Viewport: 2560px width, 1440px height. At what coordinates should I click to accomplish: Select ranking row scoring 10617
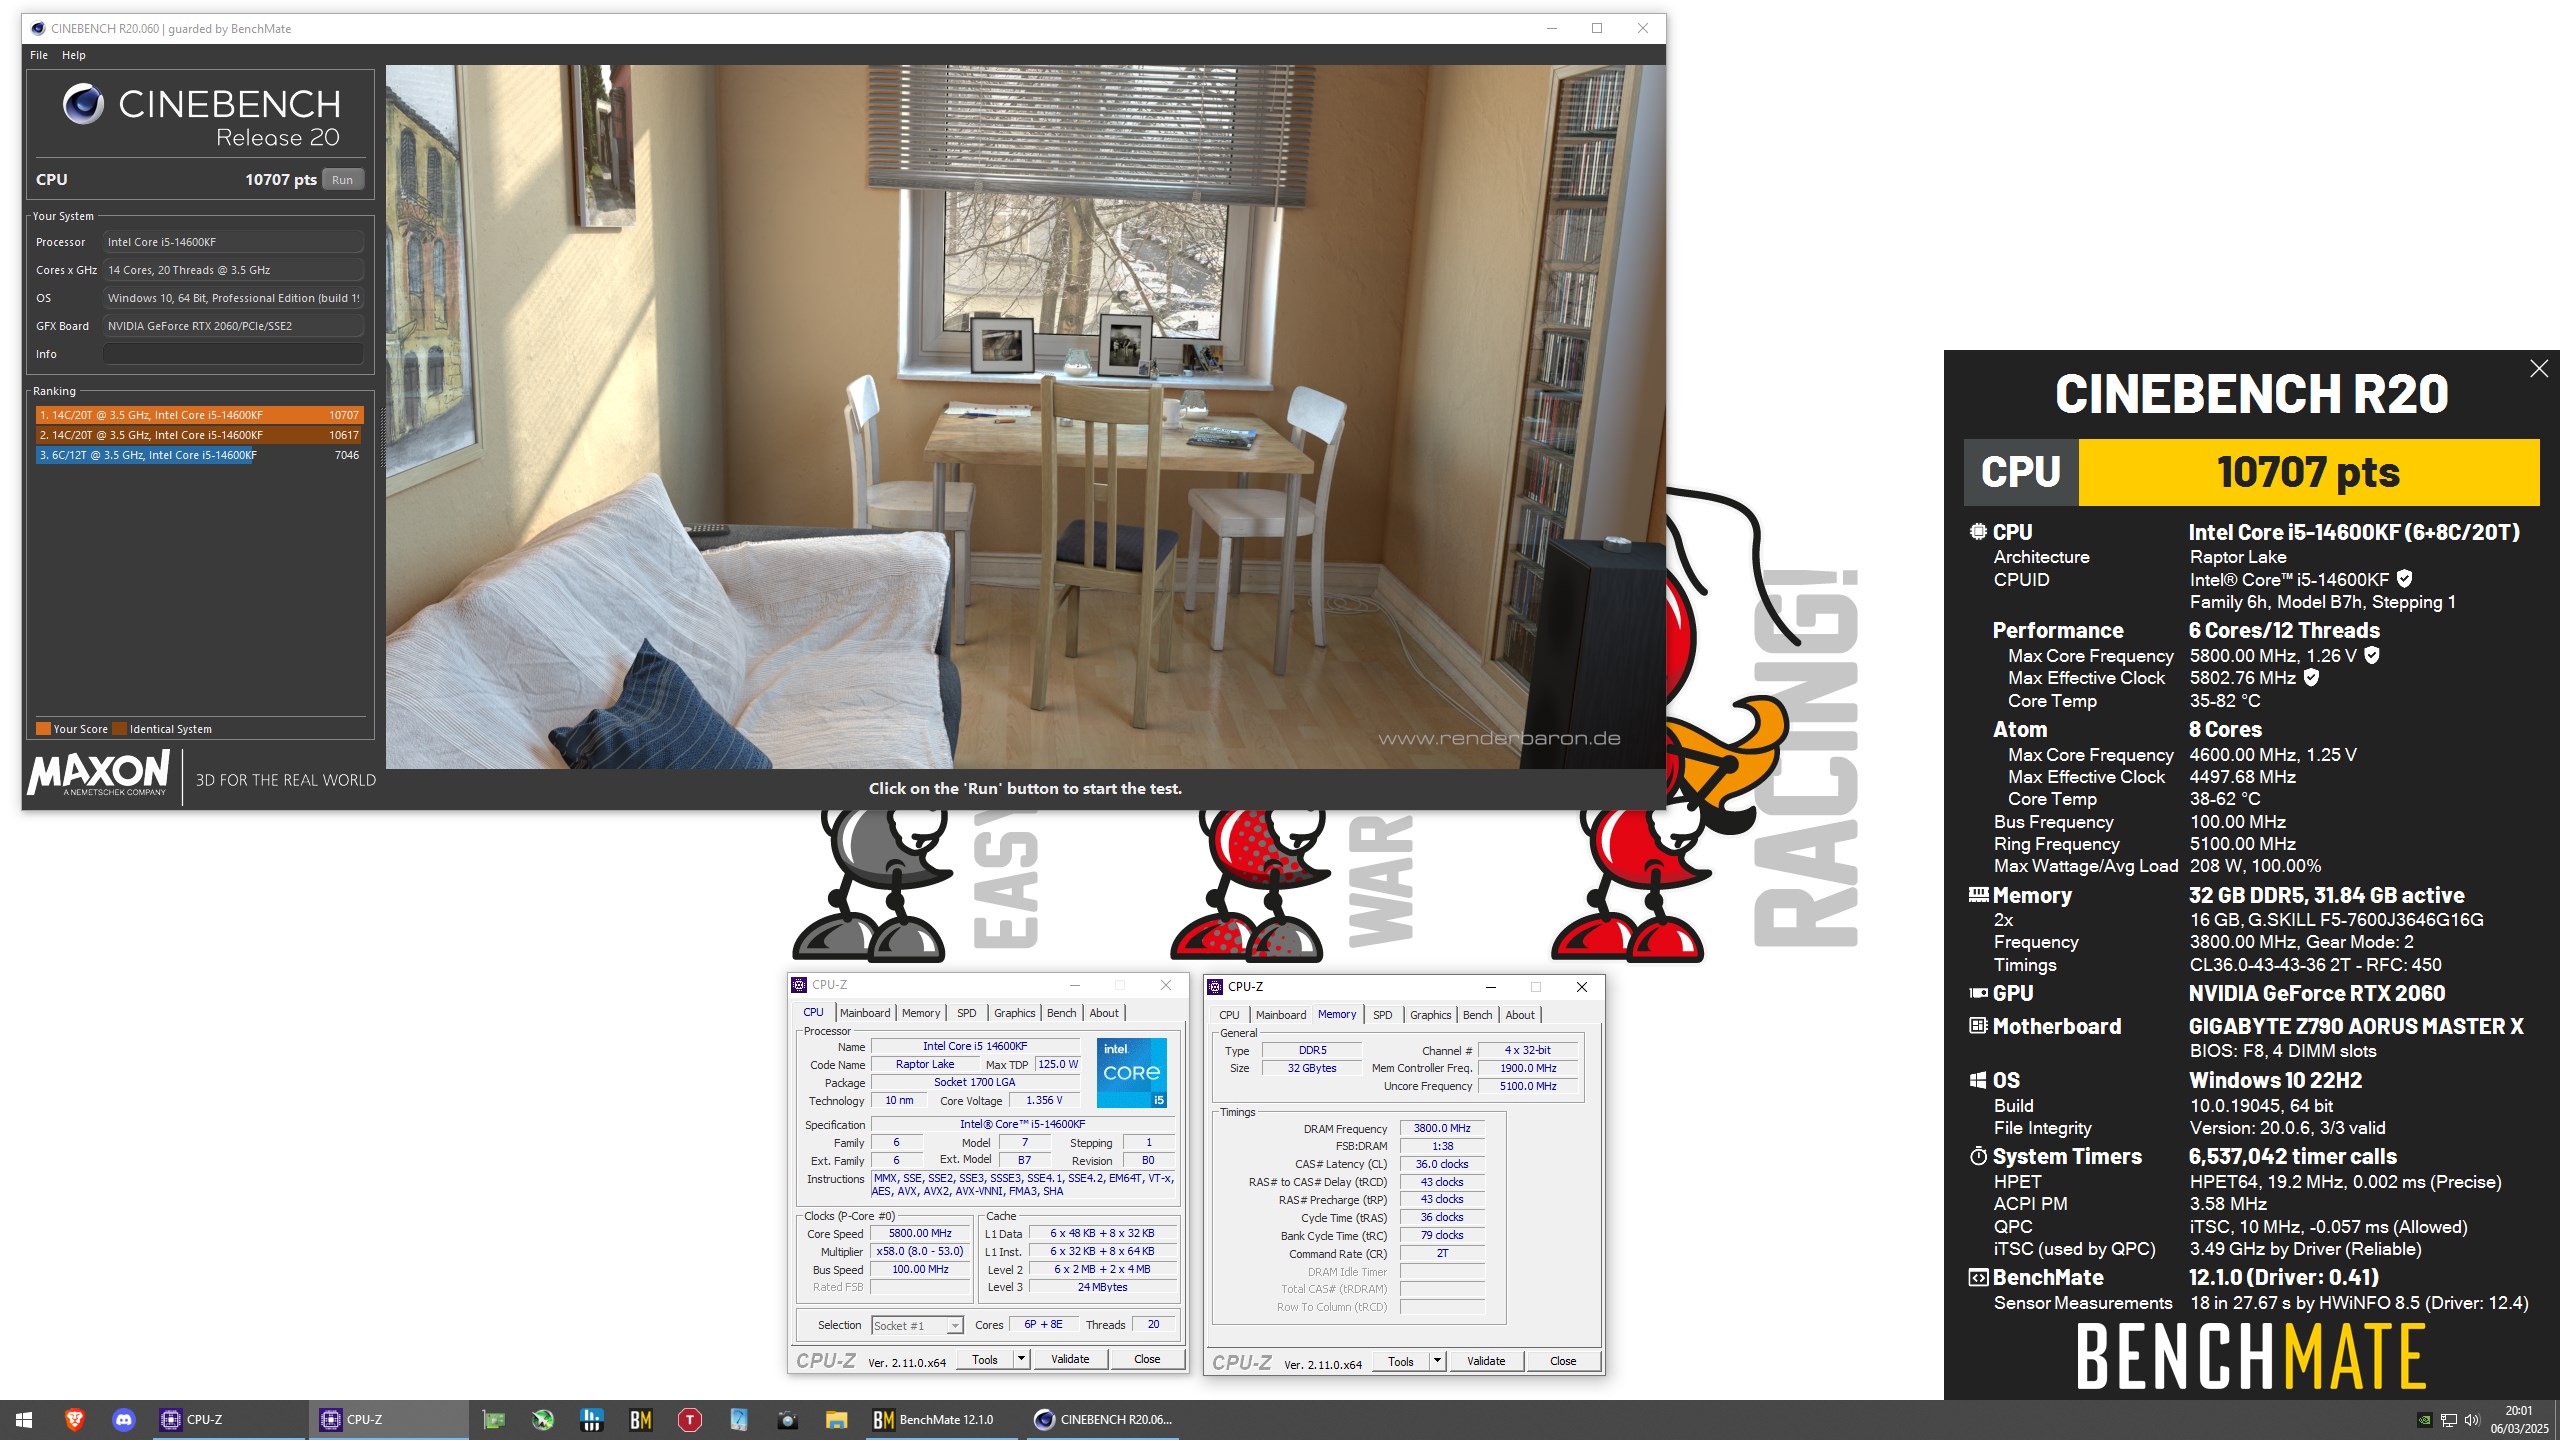point(199,435)
